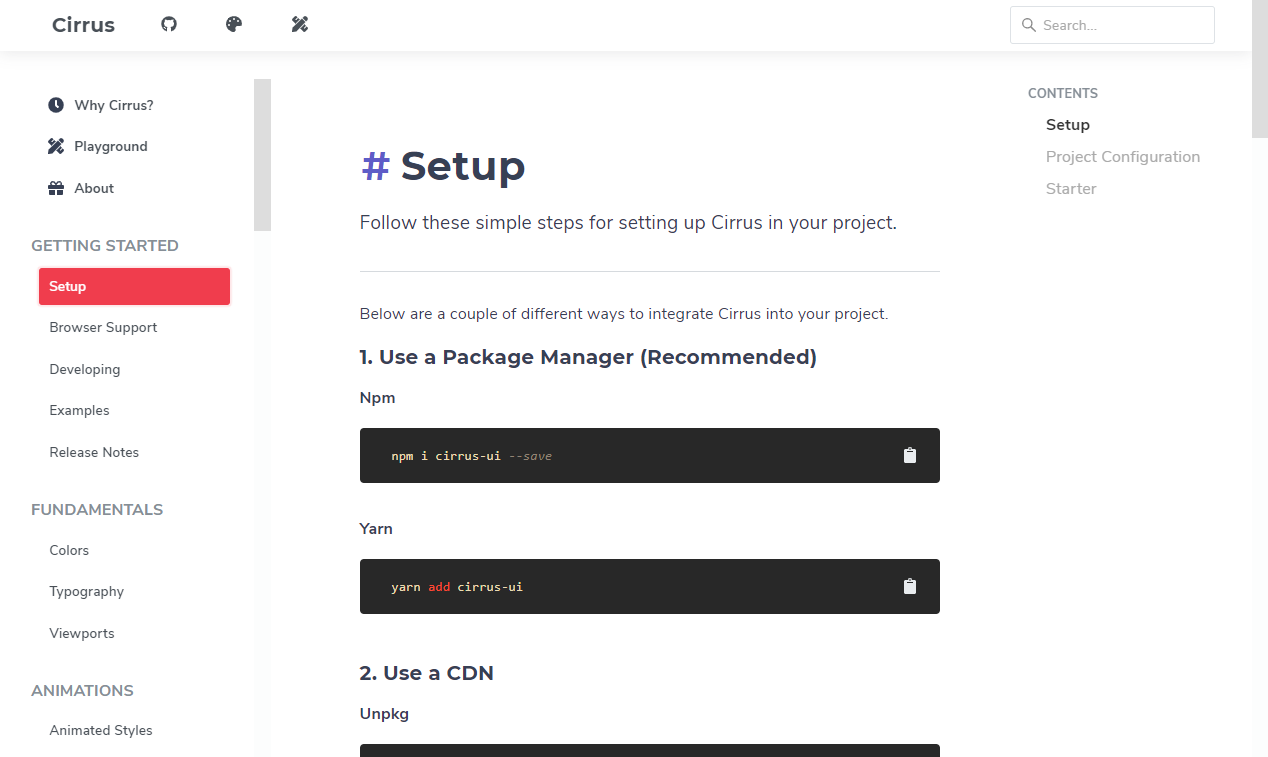Open the palette icon in the header
Viewport: 1268px width, 757px height.
click(x=234, y=24)
